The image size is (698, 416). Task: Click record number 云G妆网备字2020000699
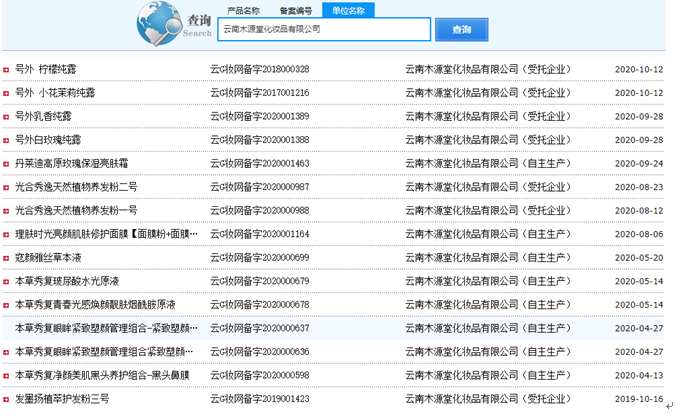pyautogui.click(x=260, y=258)
